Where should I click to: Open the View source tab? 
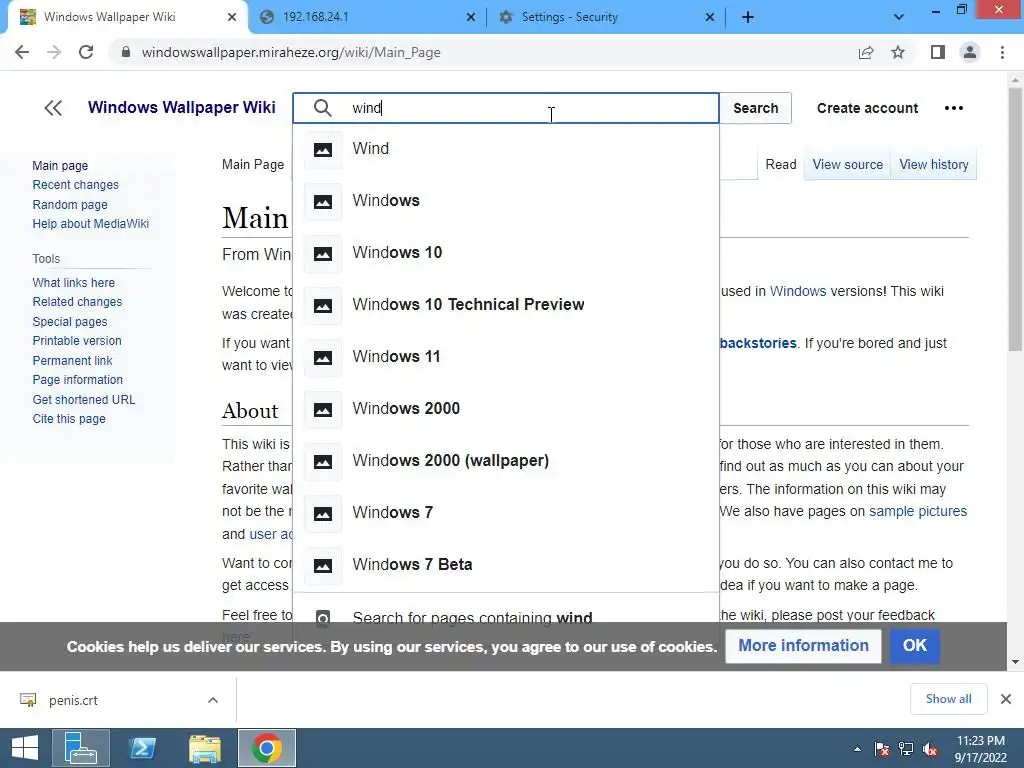point(847,165)
